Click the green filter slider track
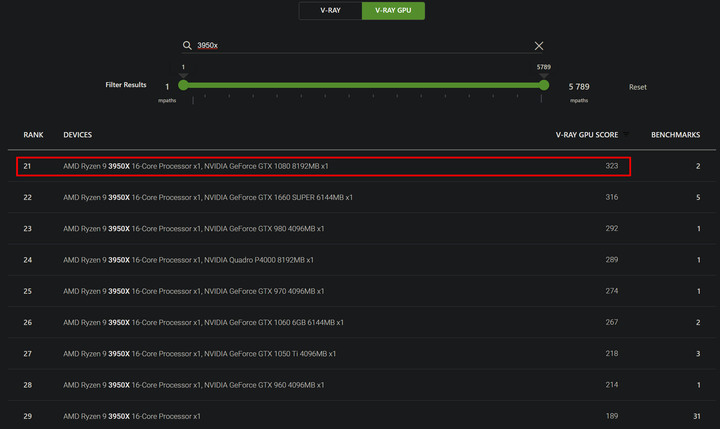720x429 pixels. coord(363,85)
